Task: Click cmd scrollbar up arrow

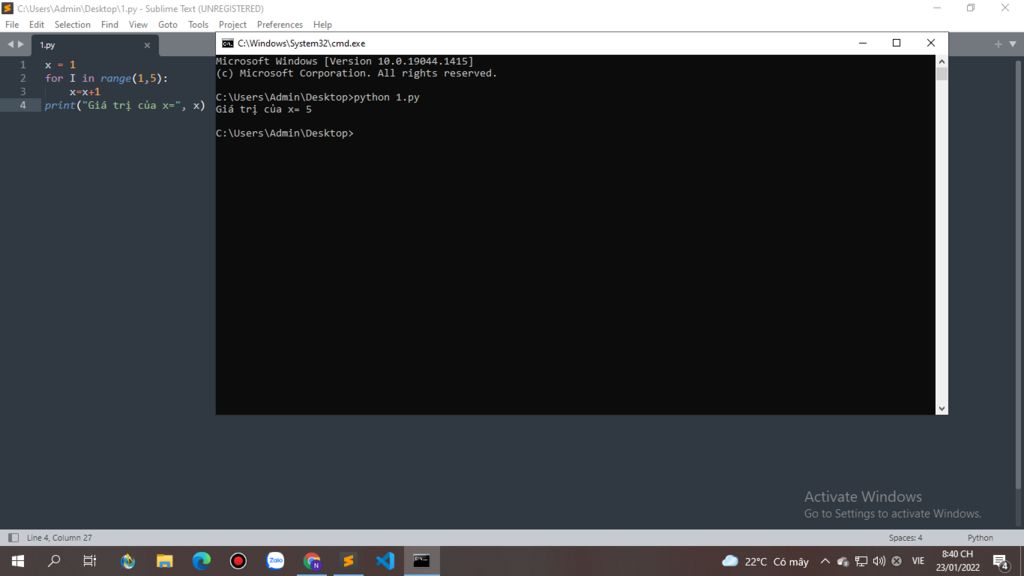Action: (x=941, y=61)
